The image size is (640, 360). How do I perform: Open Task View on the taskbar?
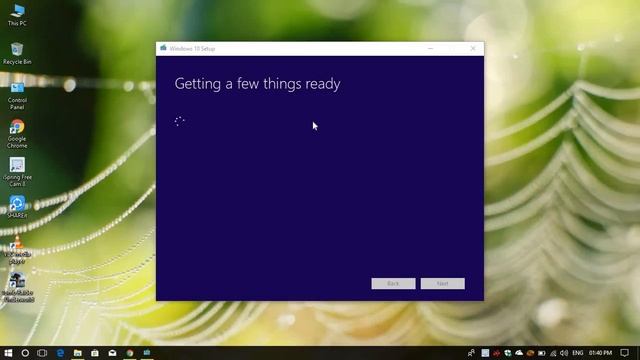(42, 353)
